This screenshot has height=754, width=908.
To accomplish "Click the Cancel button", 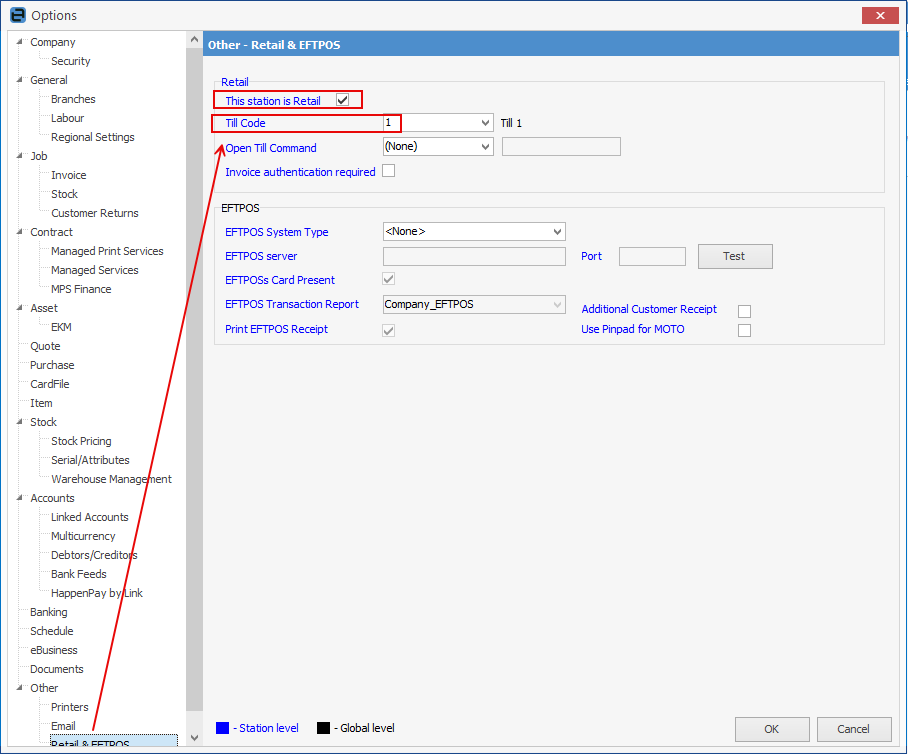I will pyautogui.click(x=854, y=729).
